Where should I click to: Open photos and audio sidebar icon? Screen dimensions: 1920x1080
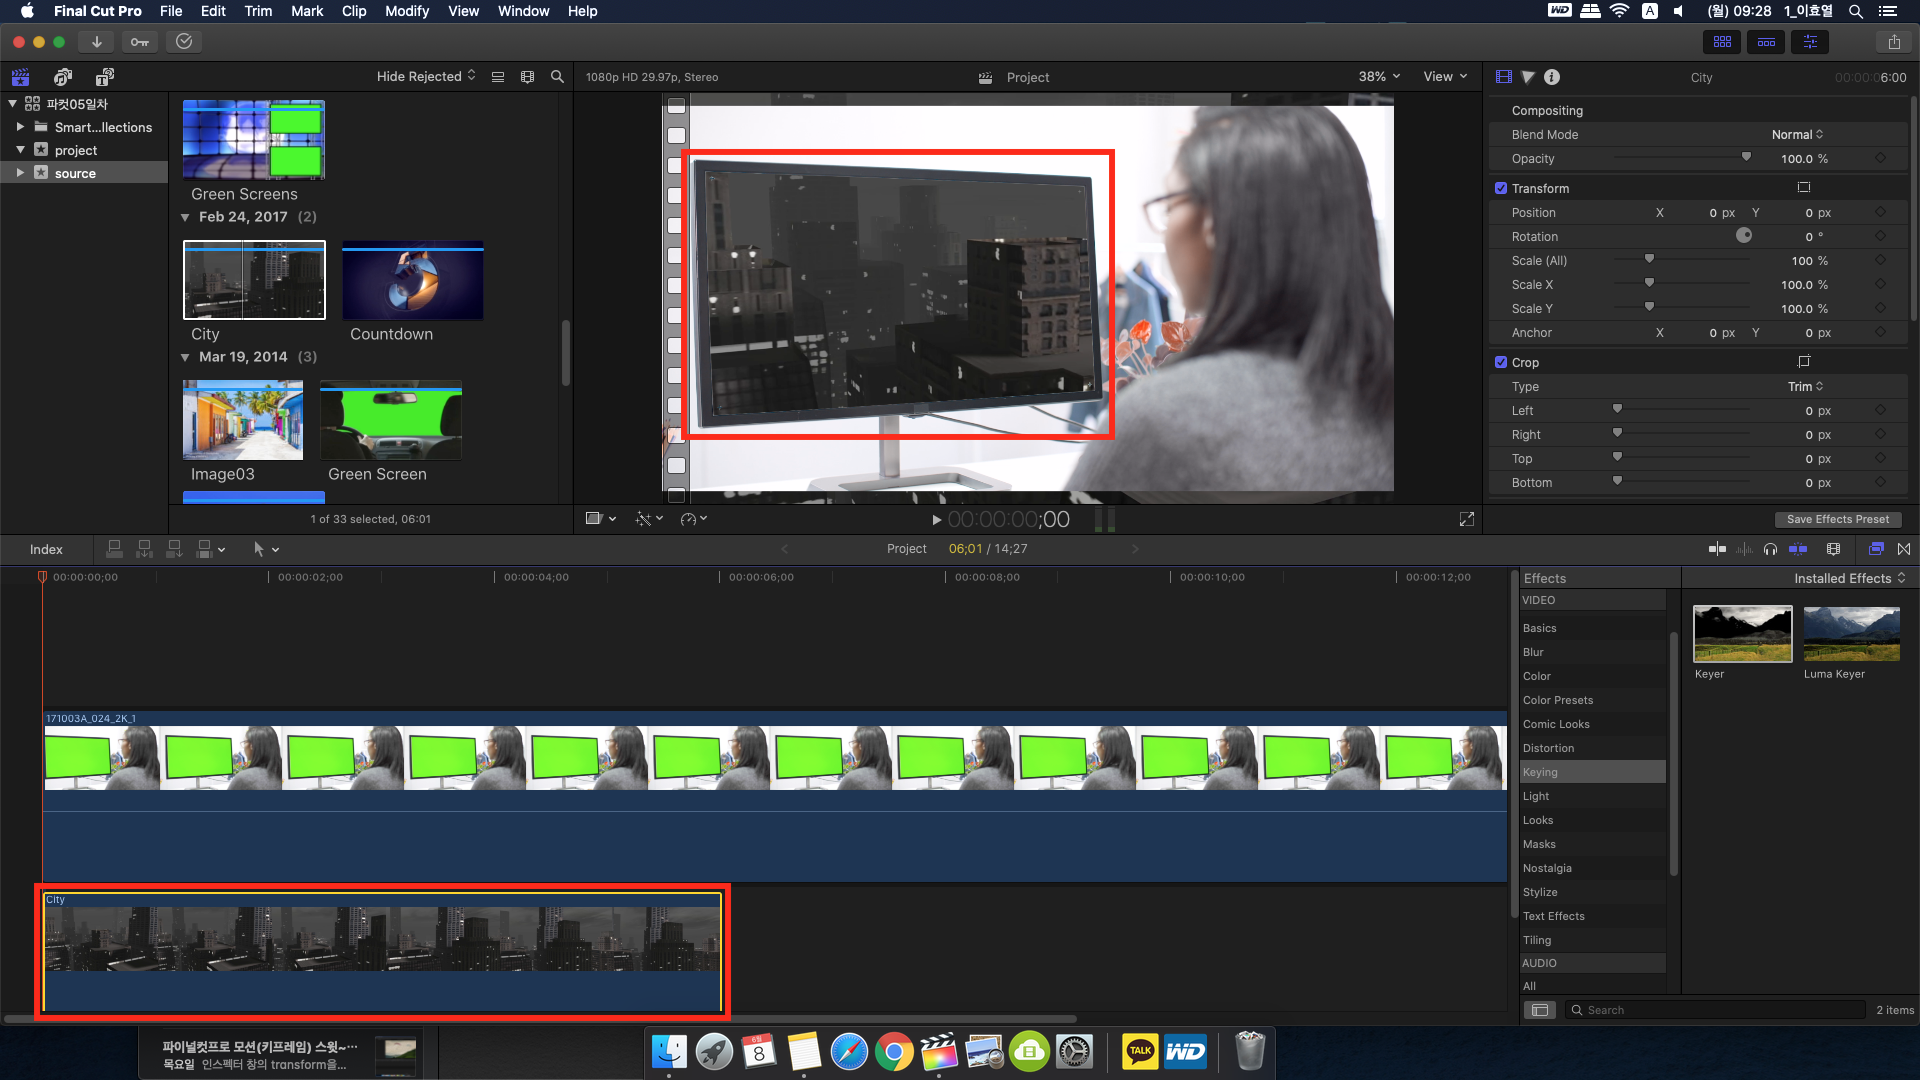click(63, 77)
